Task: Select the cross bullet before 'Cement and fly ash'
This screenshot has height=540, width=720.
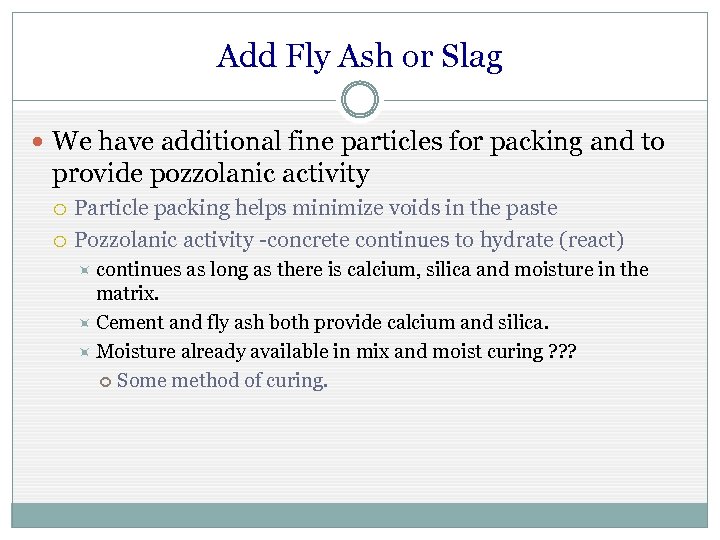Action: [x=85, y=323]
